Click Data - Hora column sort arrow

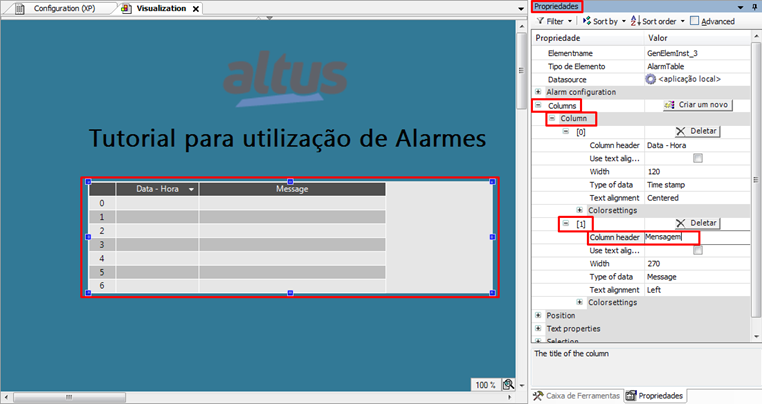[x=191, y=189]
